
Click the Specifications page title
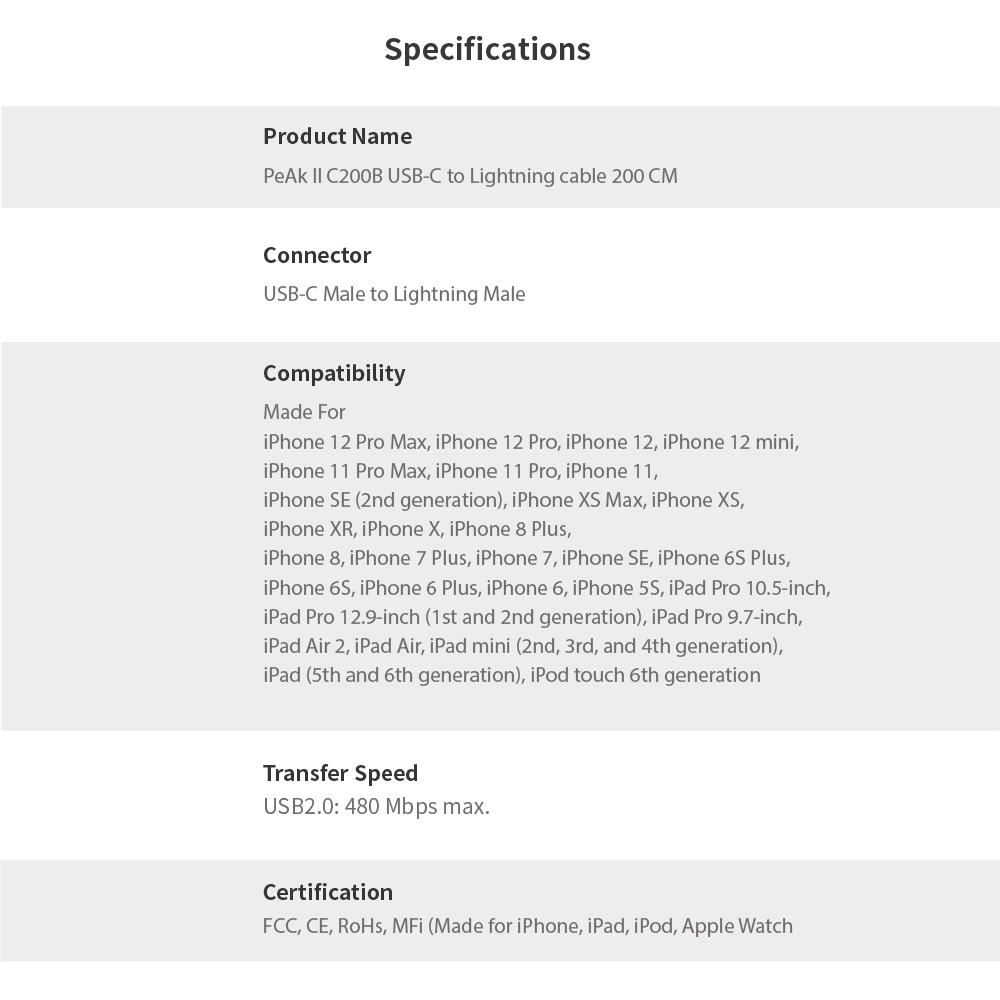pos(487,49)
